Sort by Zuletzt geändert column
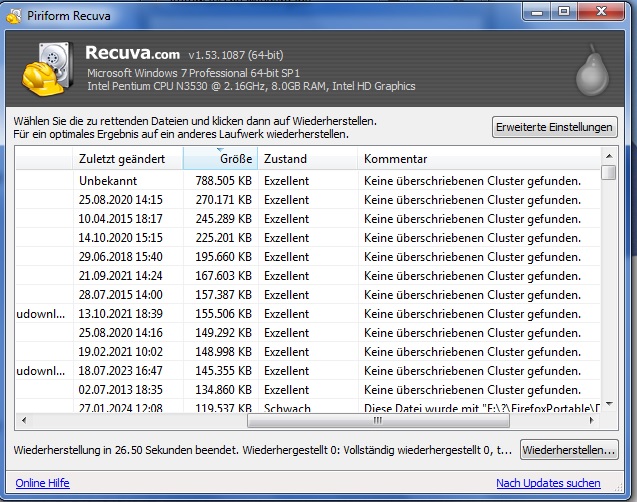Screen dimensions: 637x502 click(x=128, y=158)
